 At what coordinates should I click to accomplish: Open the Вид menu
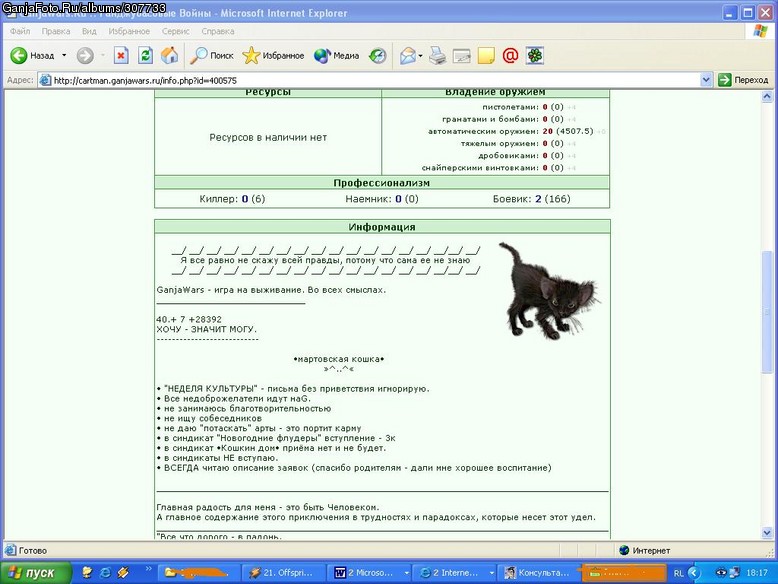coord(89,31)
